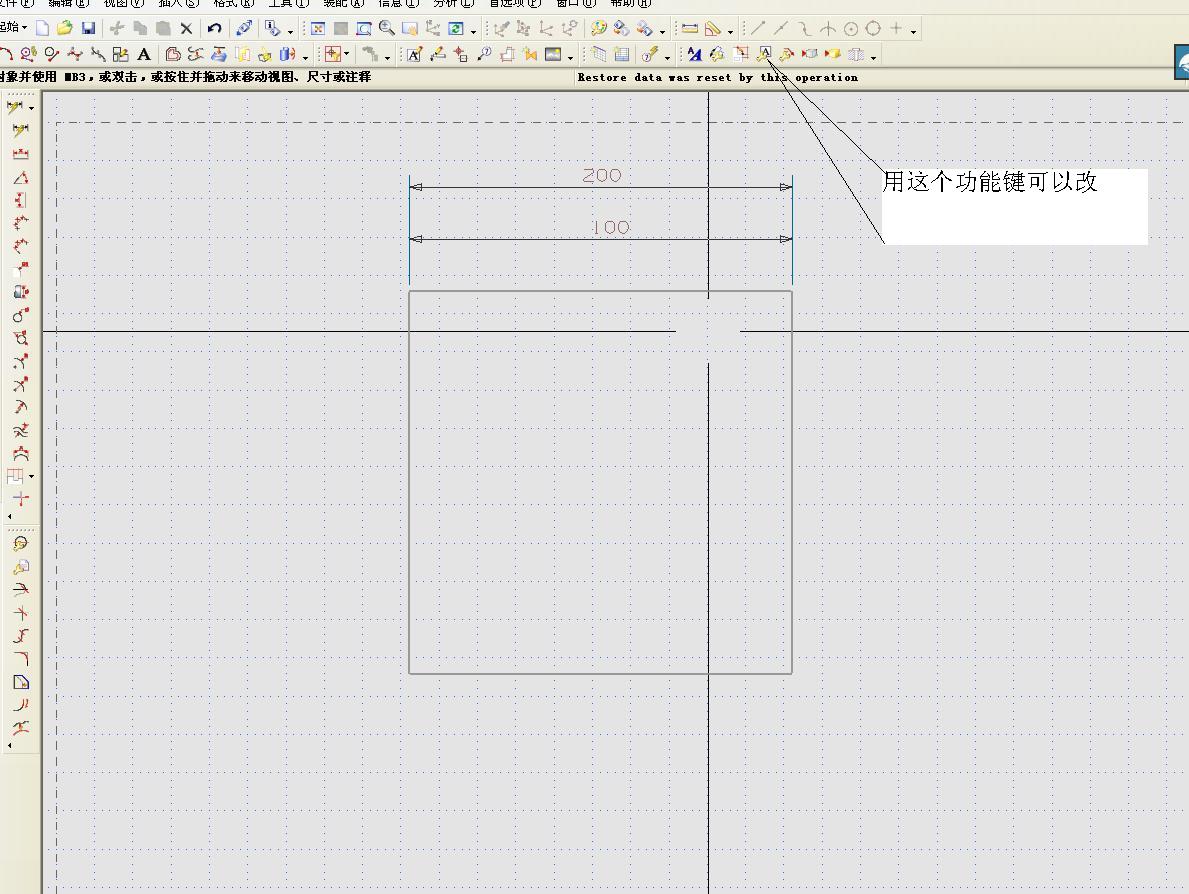
Task: Save the drawing with floppy disk icon
Action: 88,29
